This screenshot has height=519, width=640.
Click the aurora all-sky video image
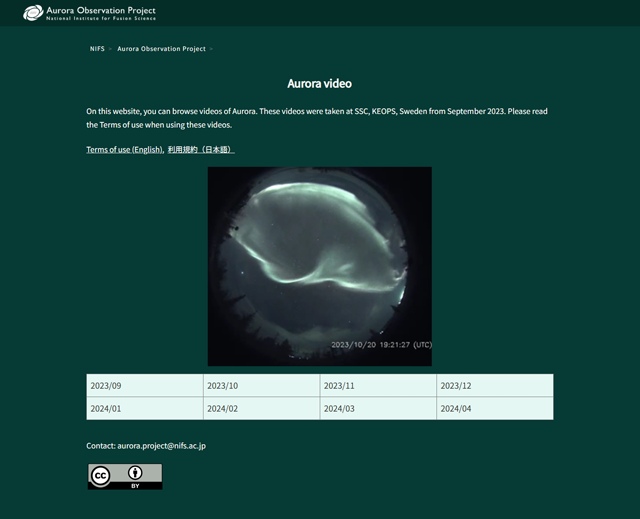pos(320,266)
